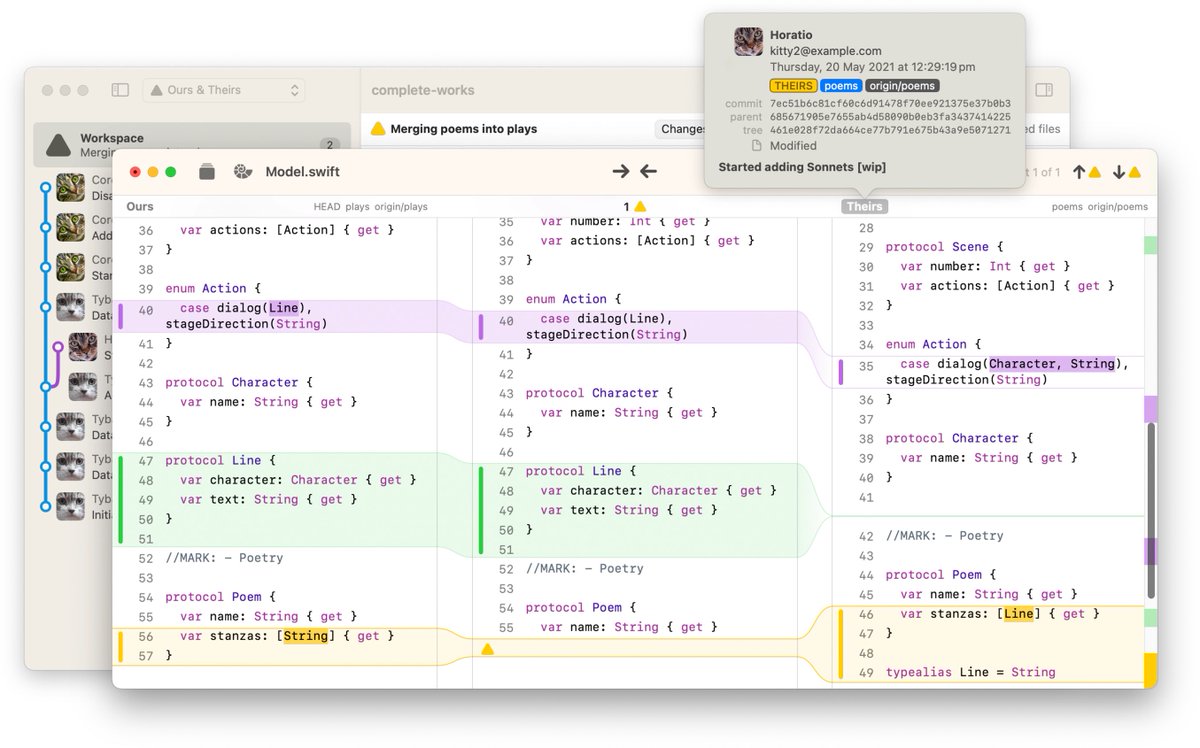Click the shell icon beside Model.swift
The image size is (1200, 748).
242,172
